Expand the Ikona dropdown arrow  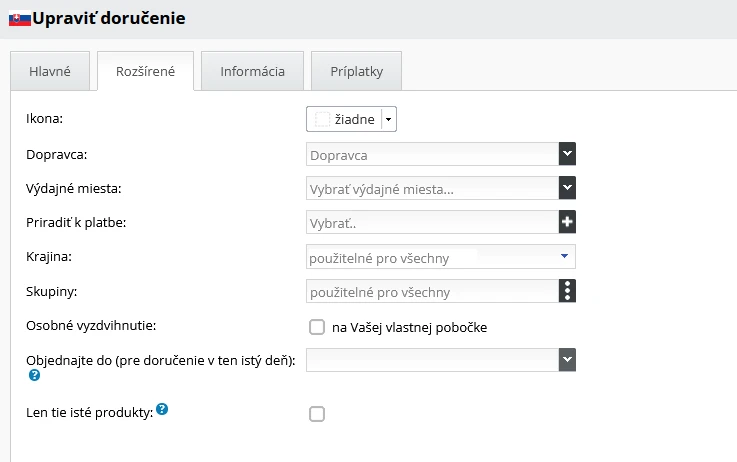[x=389, y=119]
